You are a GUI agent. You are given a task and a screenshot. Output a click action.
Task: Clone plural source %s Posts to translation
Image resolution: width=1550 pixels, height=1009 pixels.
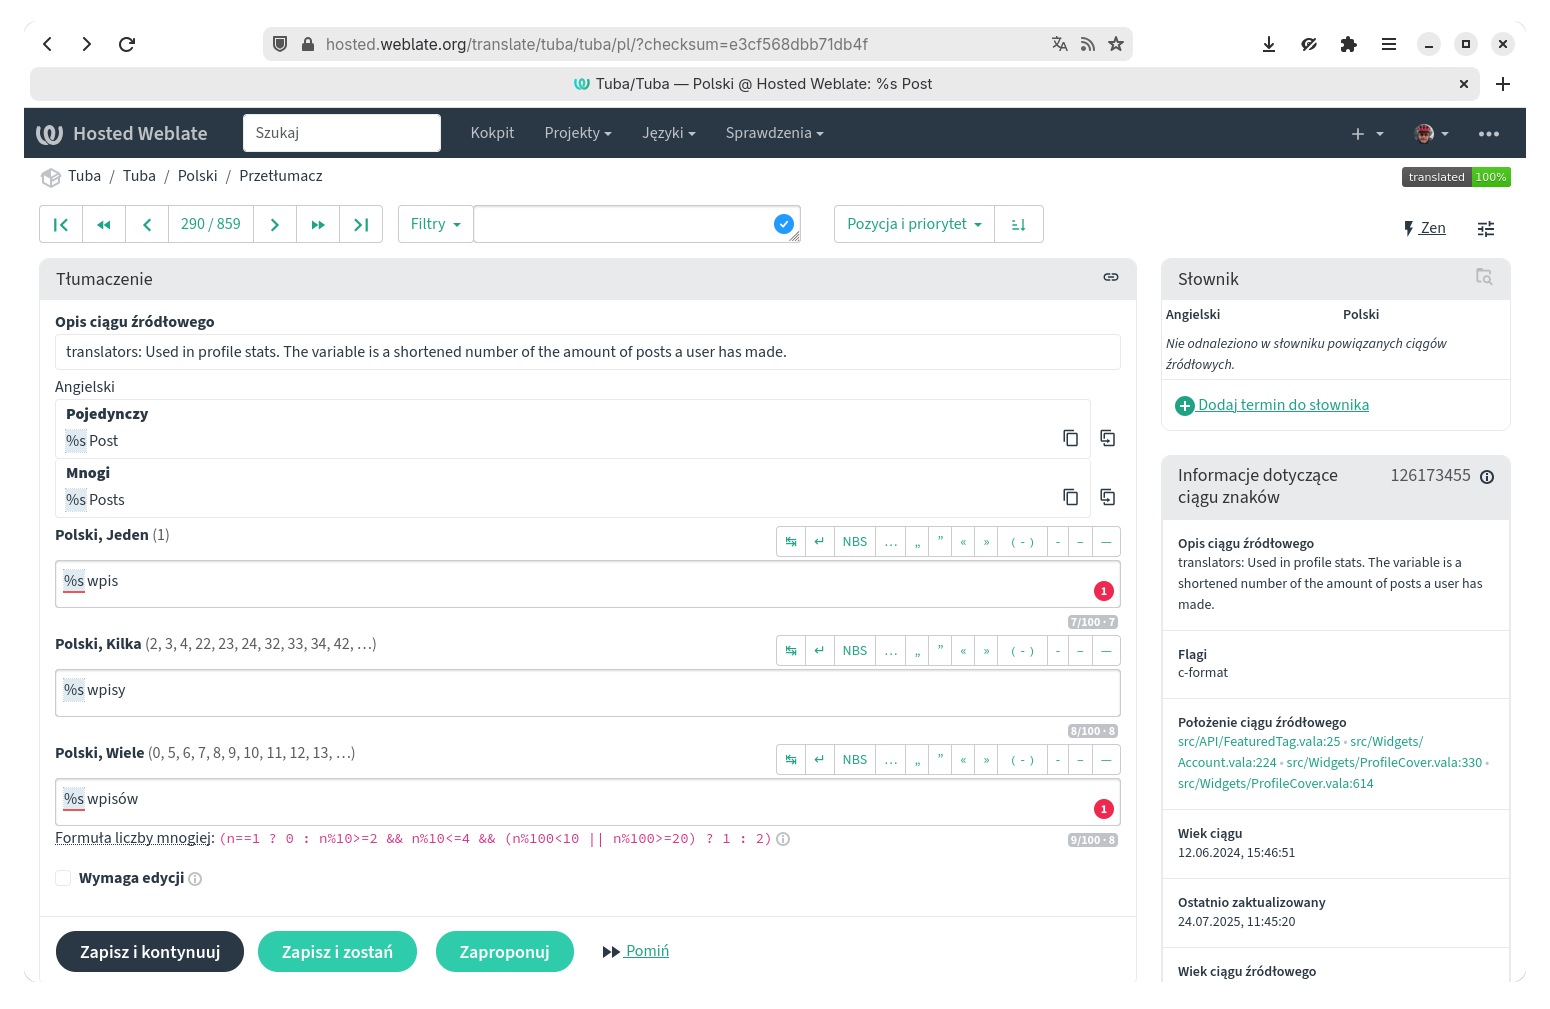point(1107,497)
